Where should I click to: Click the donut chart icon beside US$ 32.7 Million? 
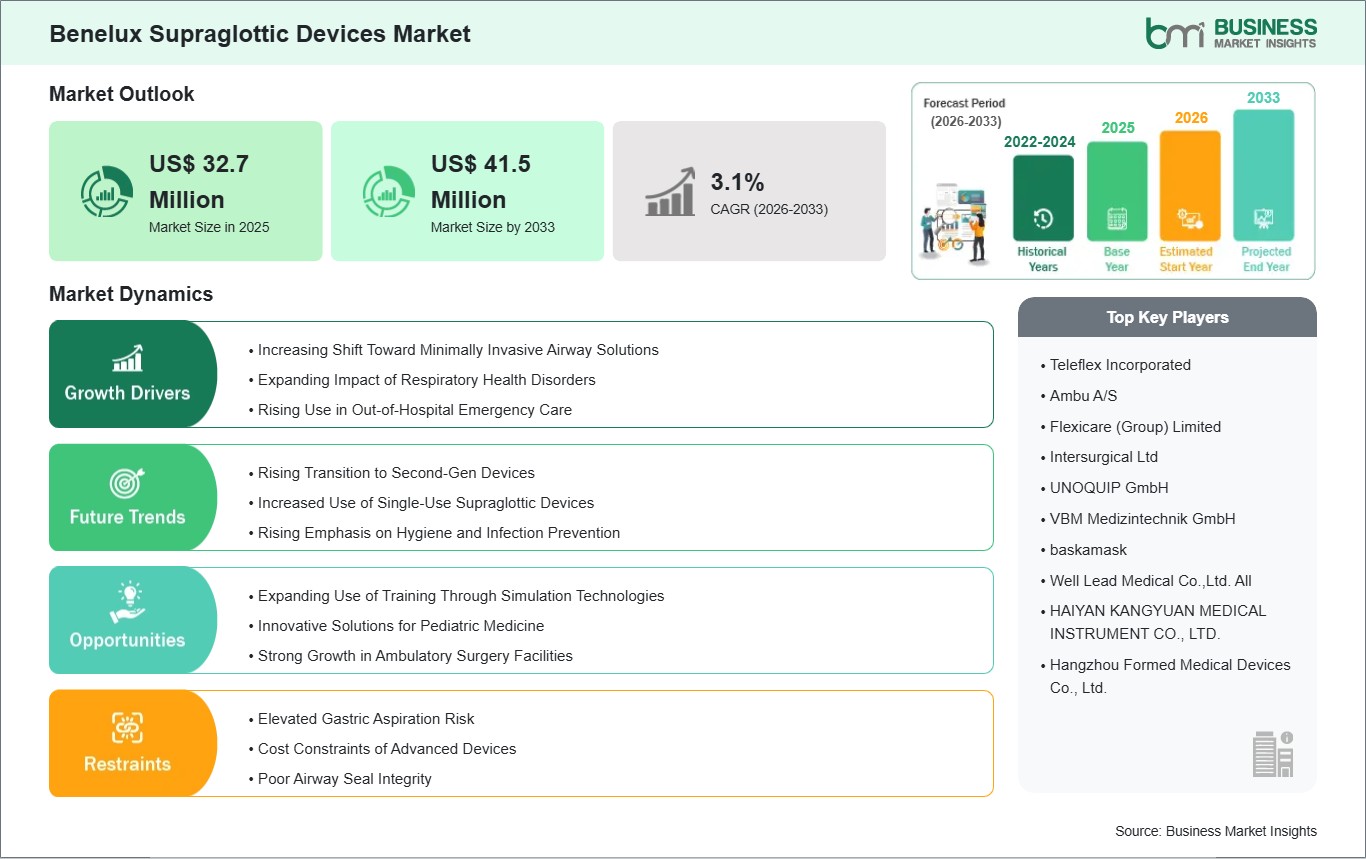click(106, 192)
